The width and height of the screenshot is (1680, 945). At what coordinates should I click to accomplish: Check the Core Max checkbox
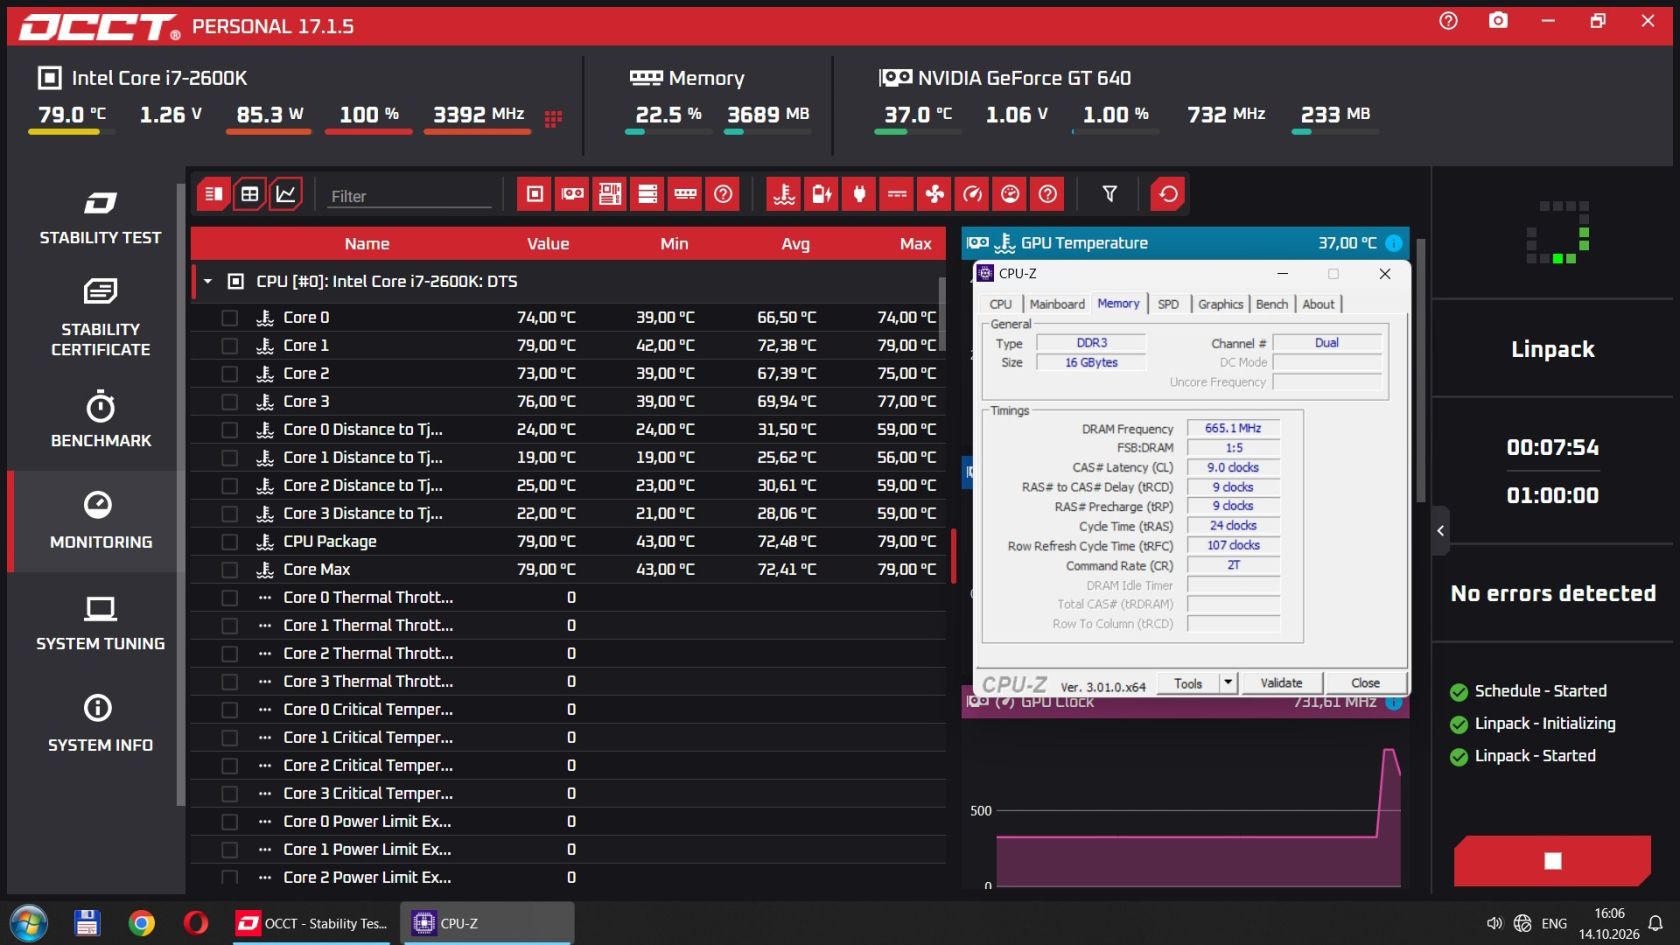(x=230, y=570)
